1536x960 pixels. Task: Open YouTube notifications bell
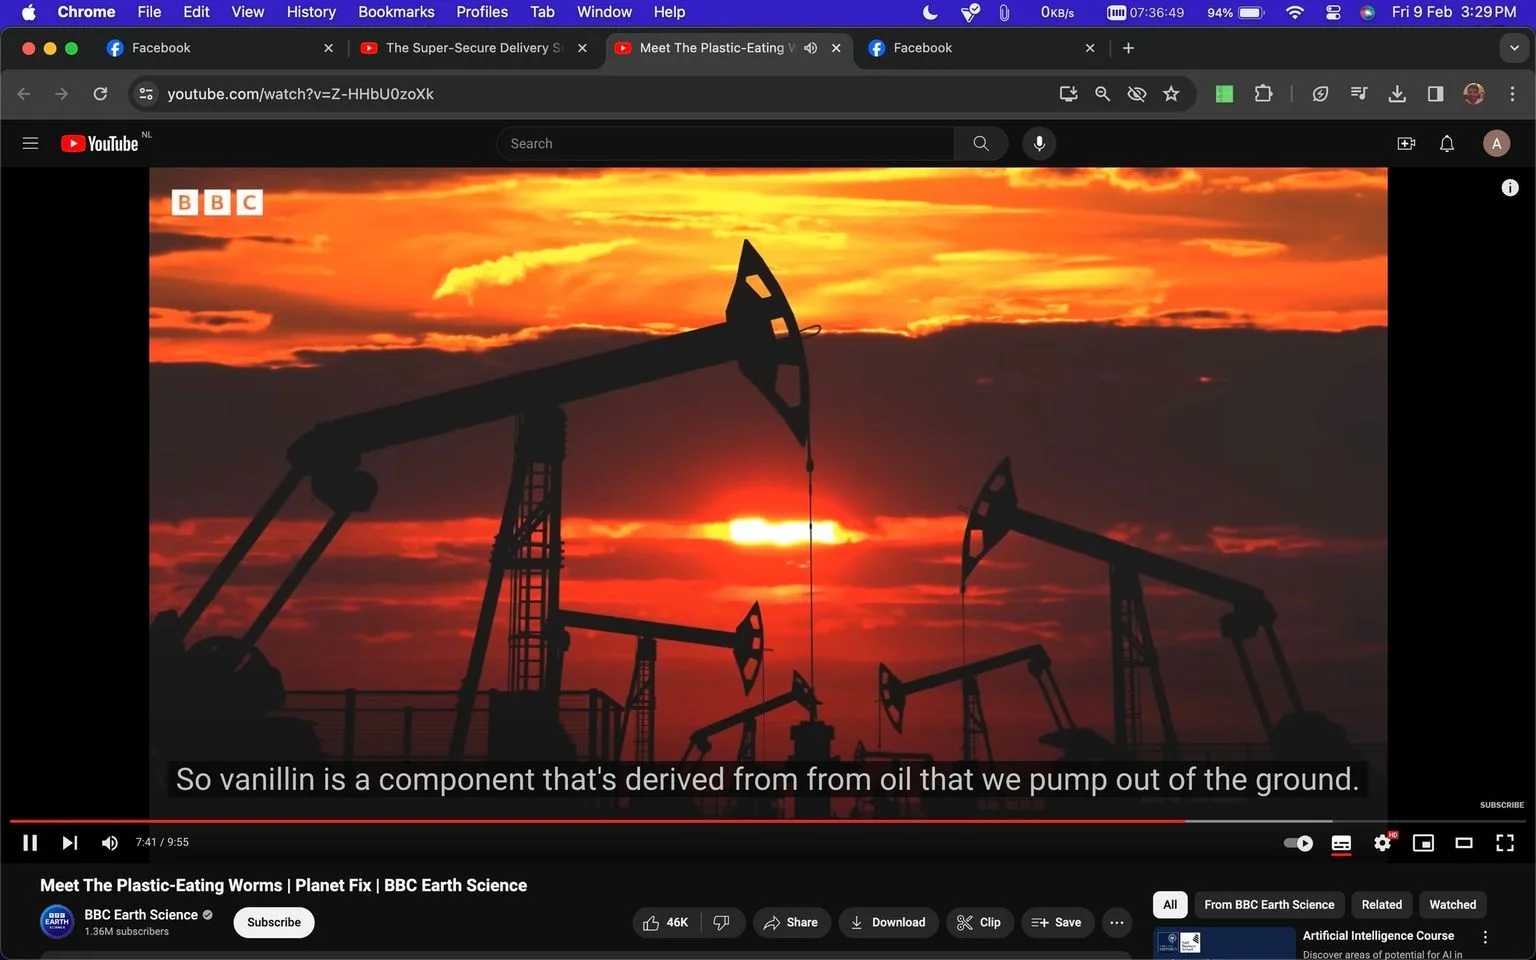coord(1447,144)
